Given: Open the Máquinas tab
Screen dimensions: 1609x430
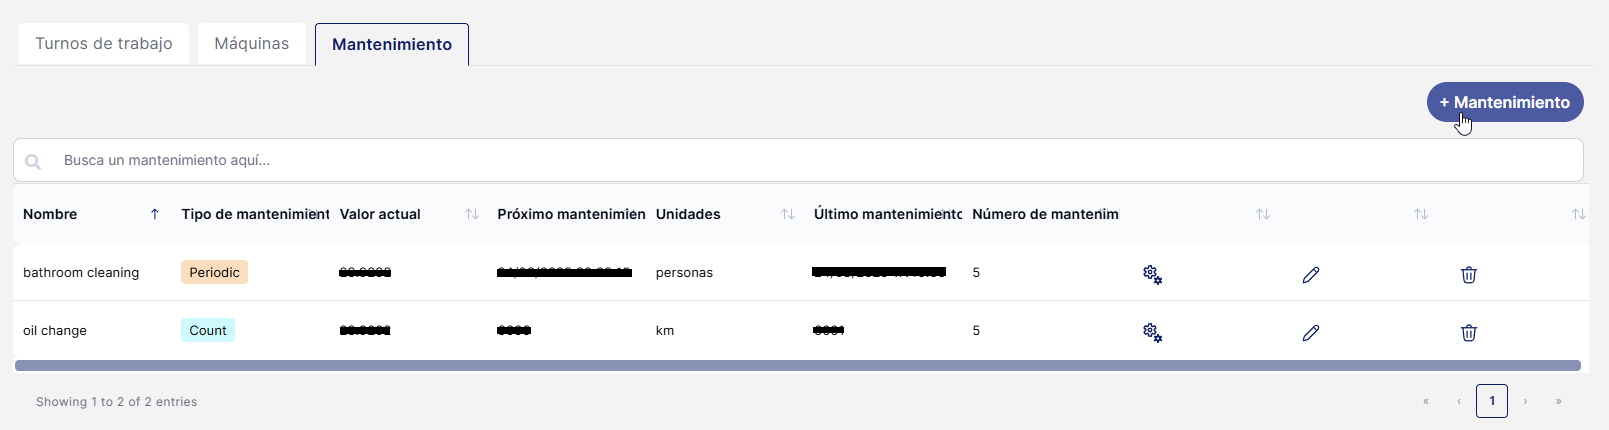Looking at the screenshot, I should 252,44.
